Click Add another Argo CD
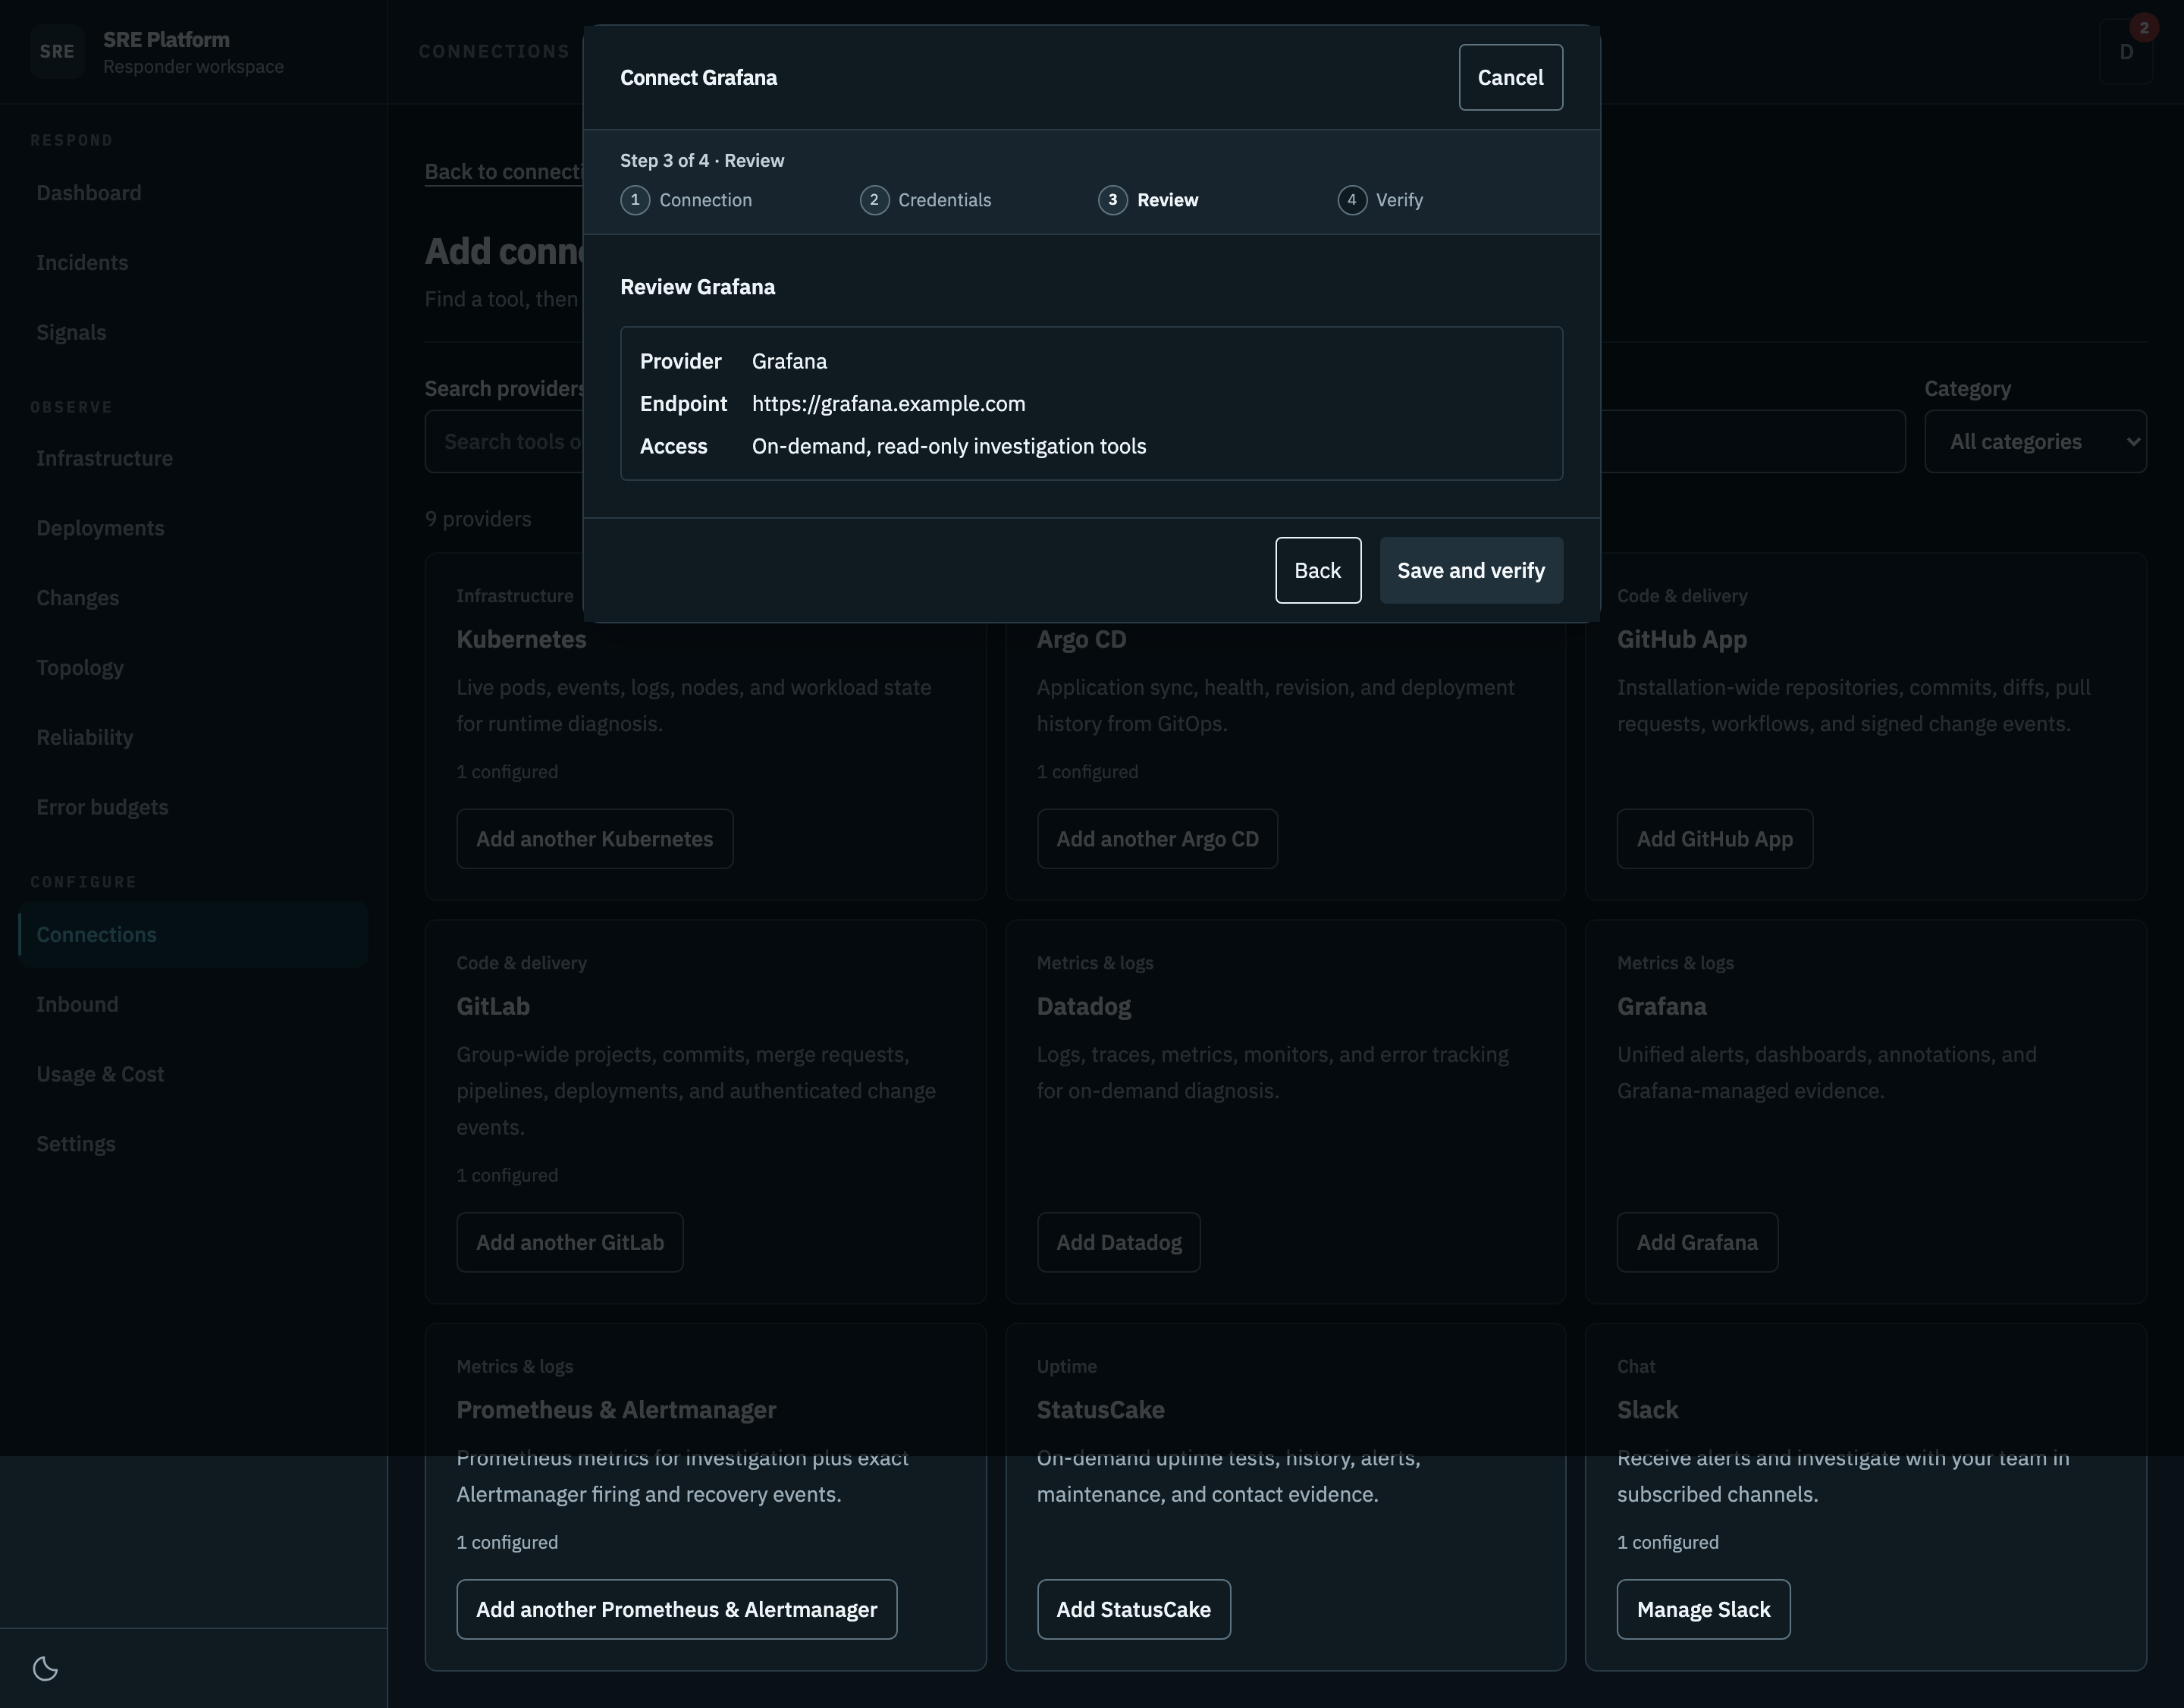The width and height of the screenshot is (2184, 1708). coord(1157,838)
